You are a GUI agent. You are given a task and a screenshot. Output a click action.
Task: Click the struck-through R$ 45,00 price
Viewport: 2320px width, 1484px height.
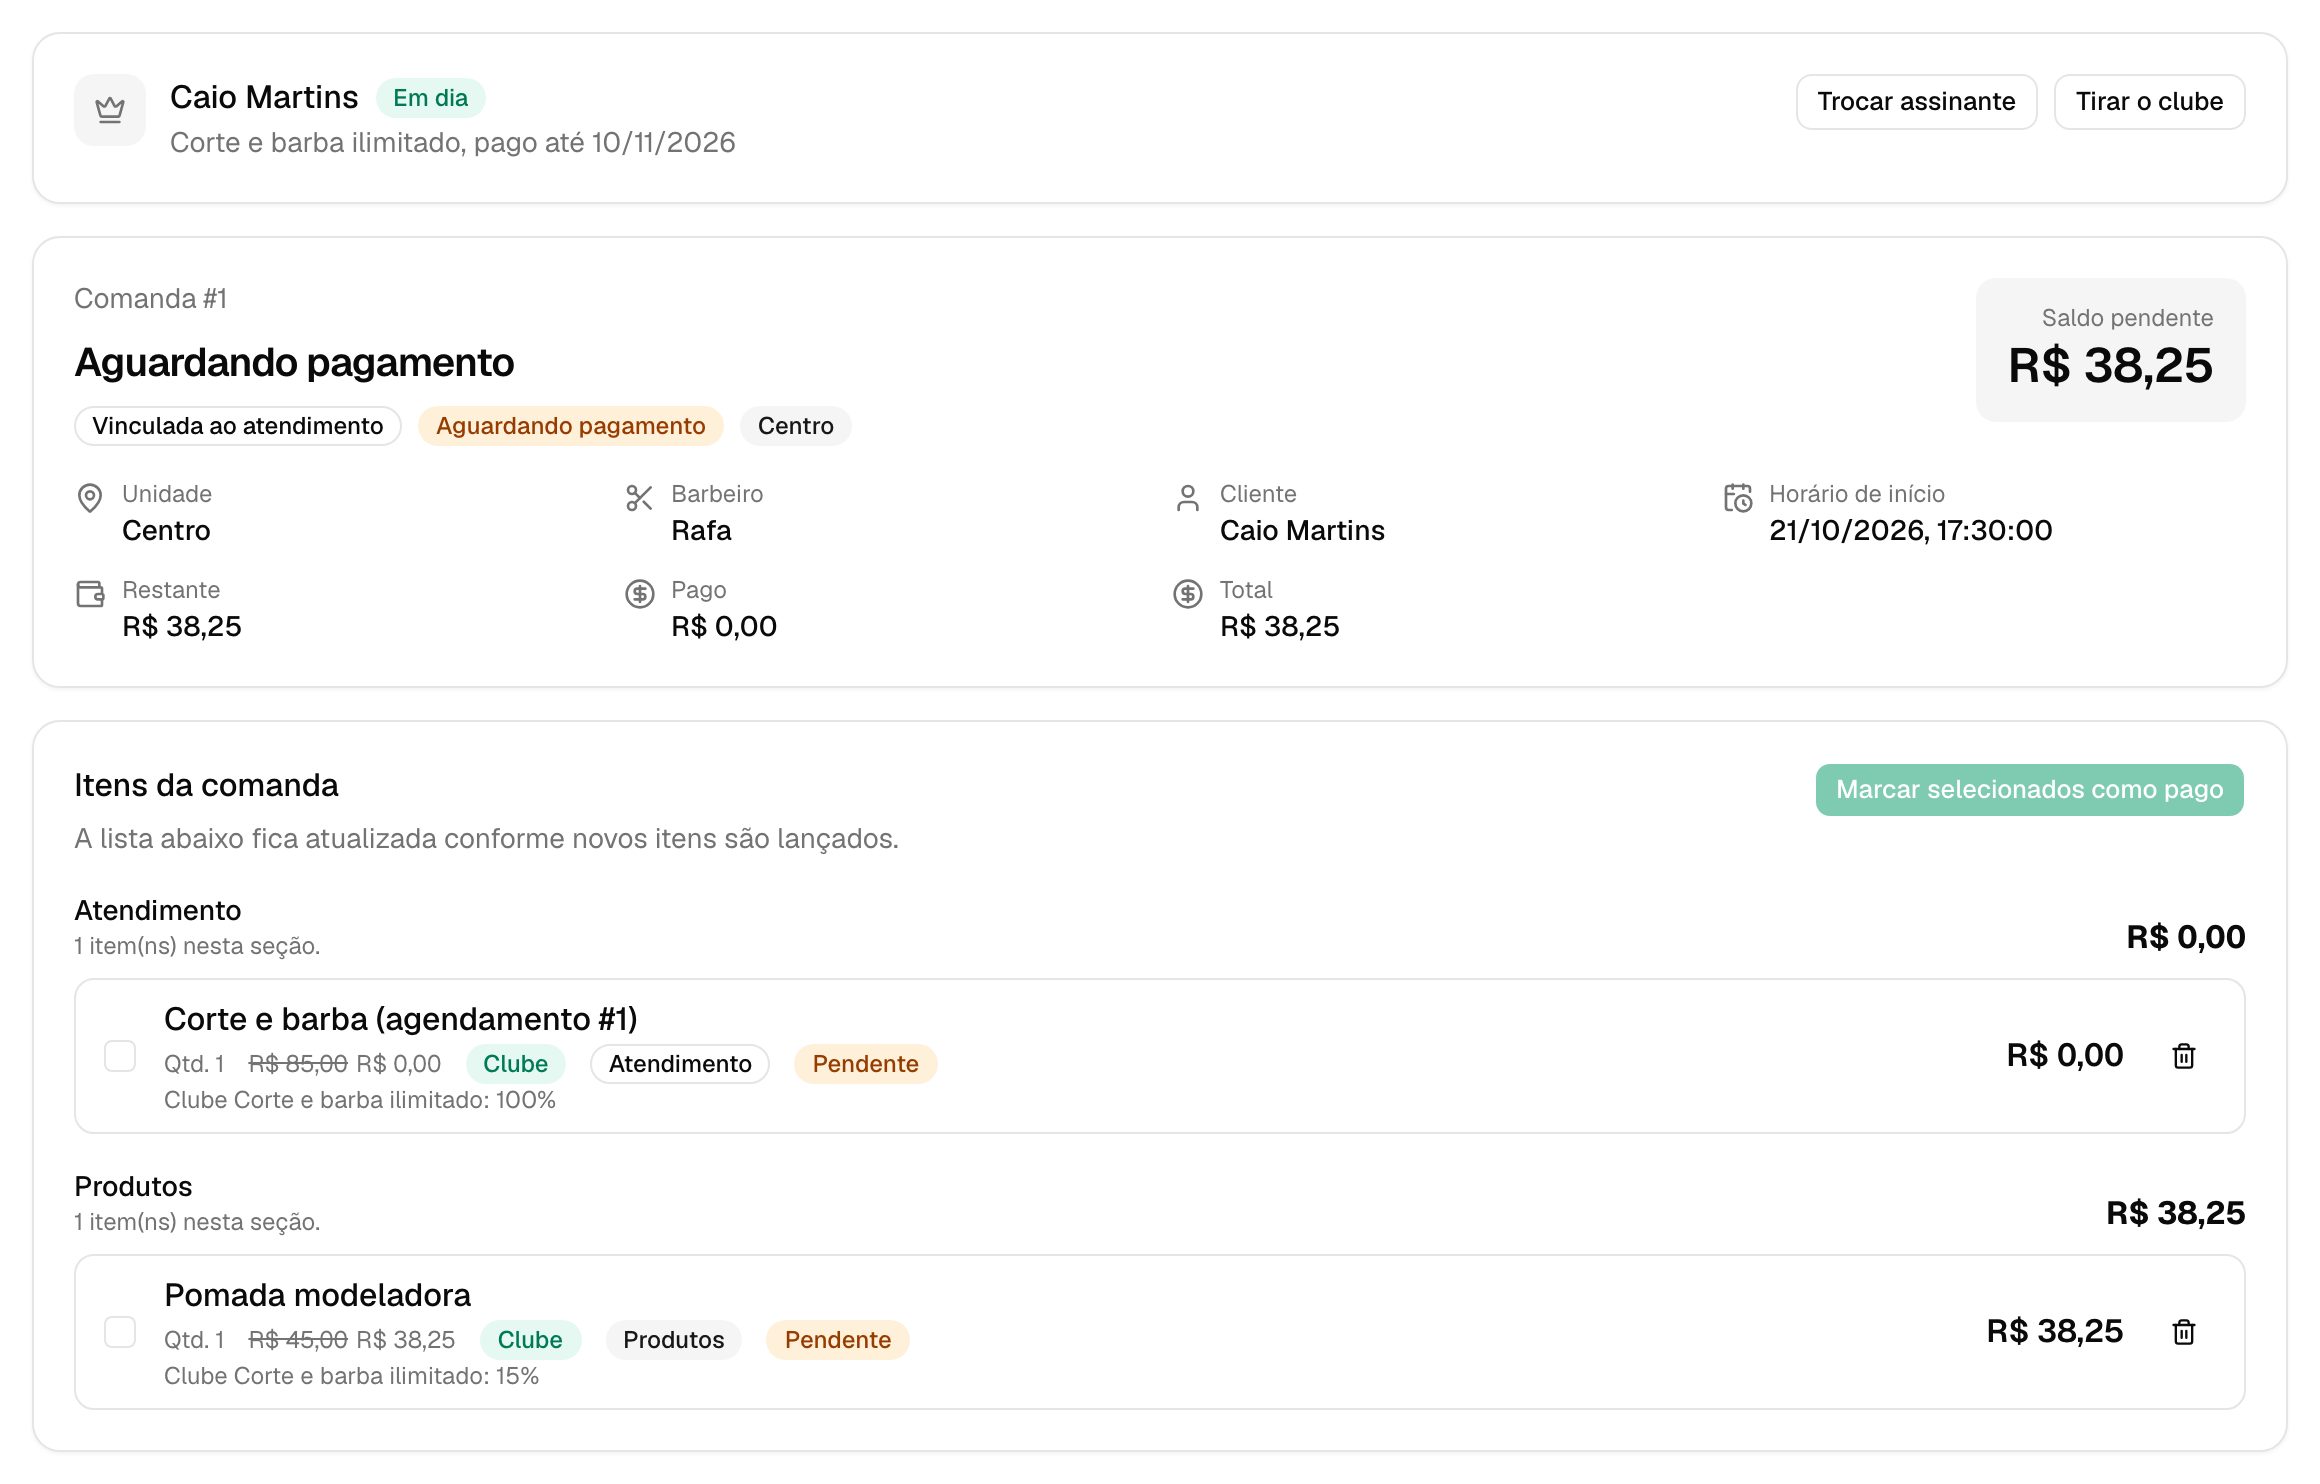click(x=298, y=1340)
